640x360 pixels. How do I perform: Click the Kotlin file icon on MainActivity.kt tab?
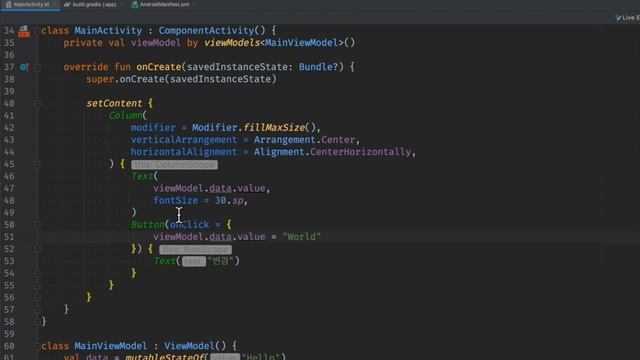9,4
